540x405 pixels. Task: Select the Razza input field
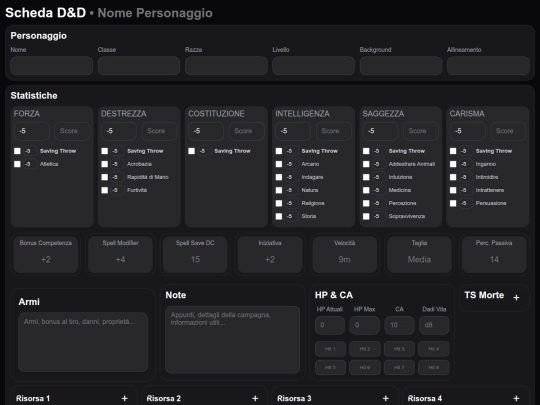[226, 65]
